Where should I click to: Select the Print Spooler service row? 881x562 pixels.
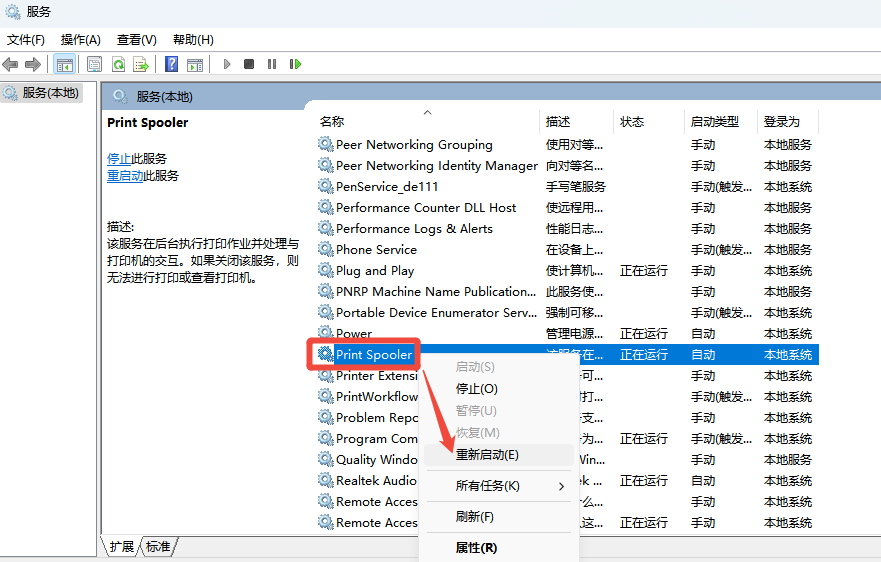coord(567,355)
